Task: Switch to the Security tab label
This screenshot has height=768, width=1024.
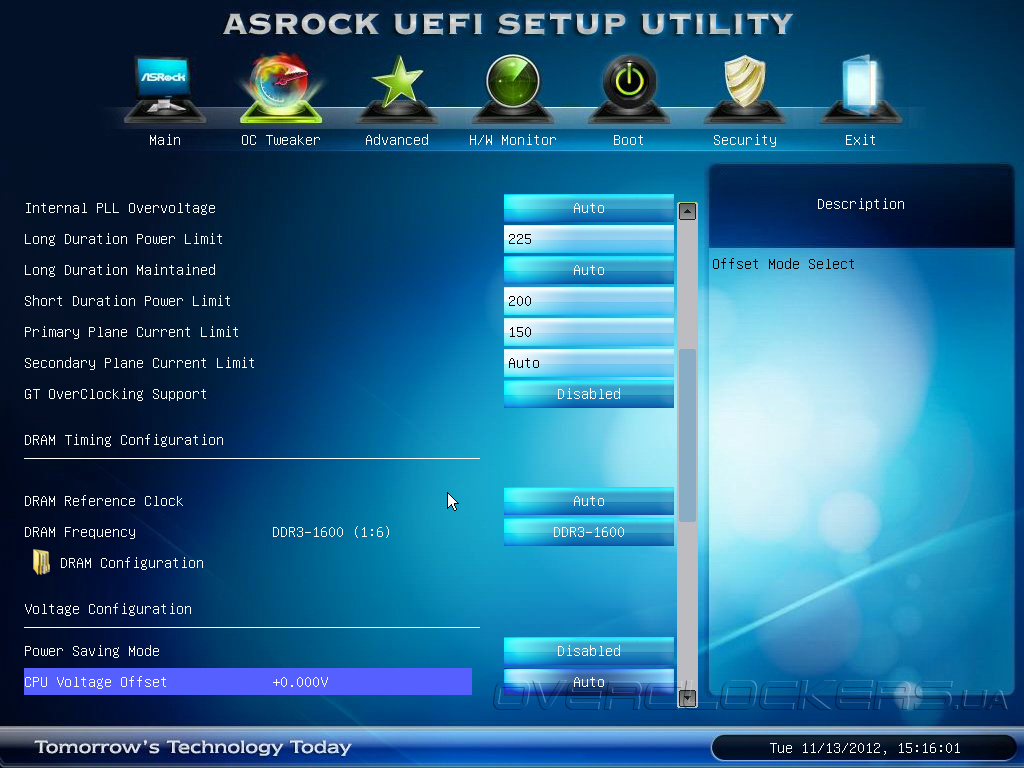Action: [744, 140]
